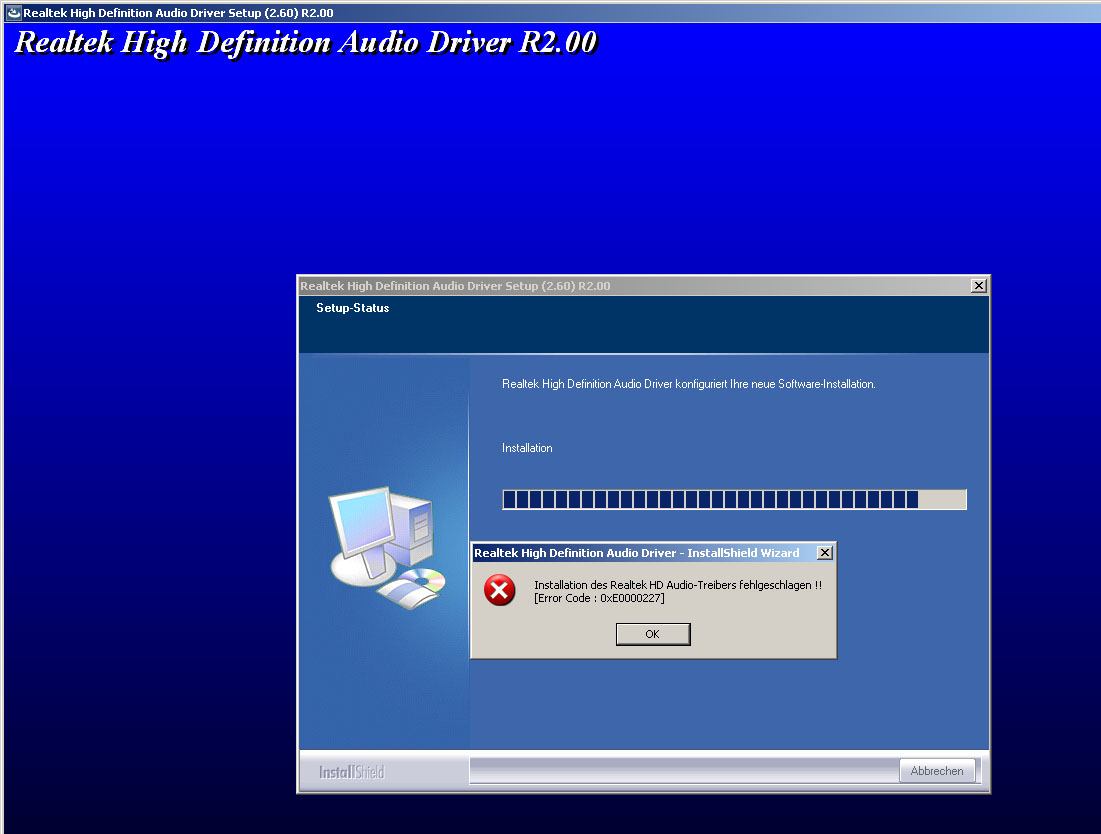Click the error code 0xE0000227 text
The height and width of the screenshot is (834, 1101).
point(599,598)
